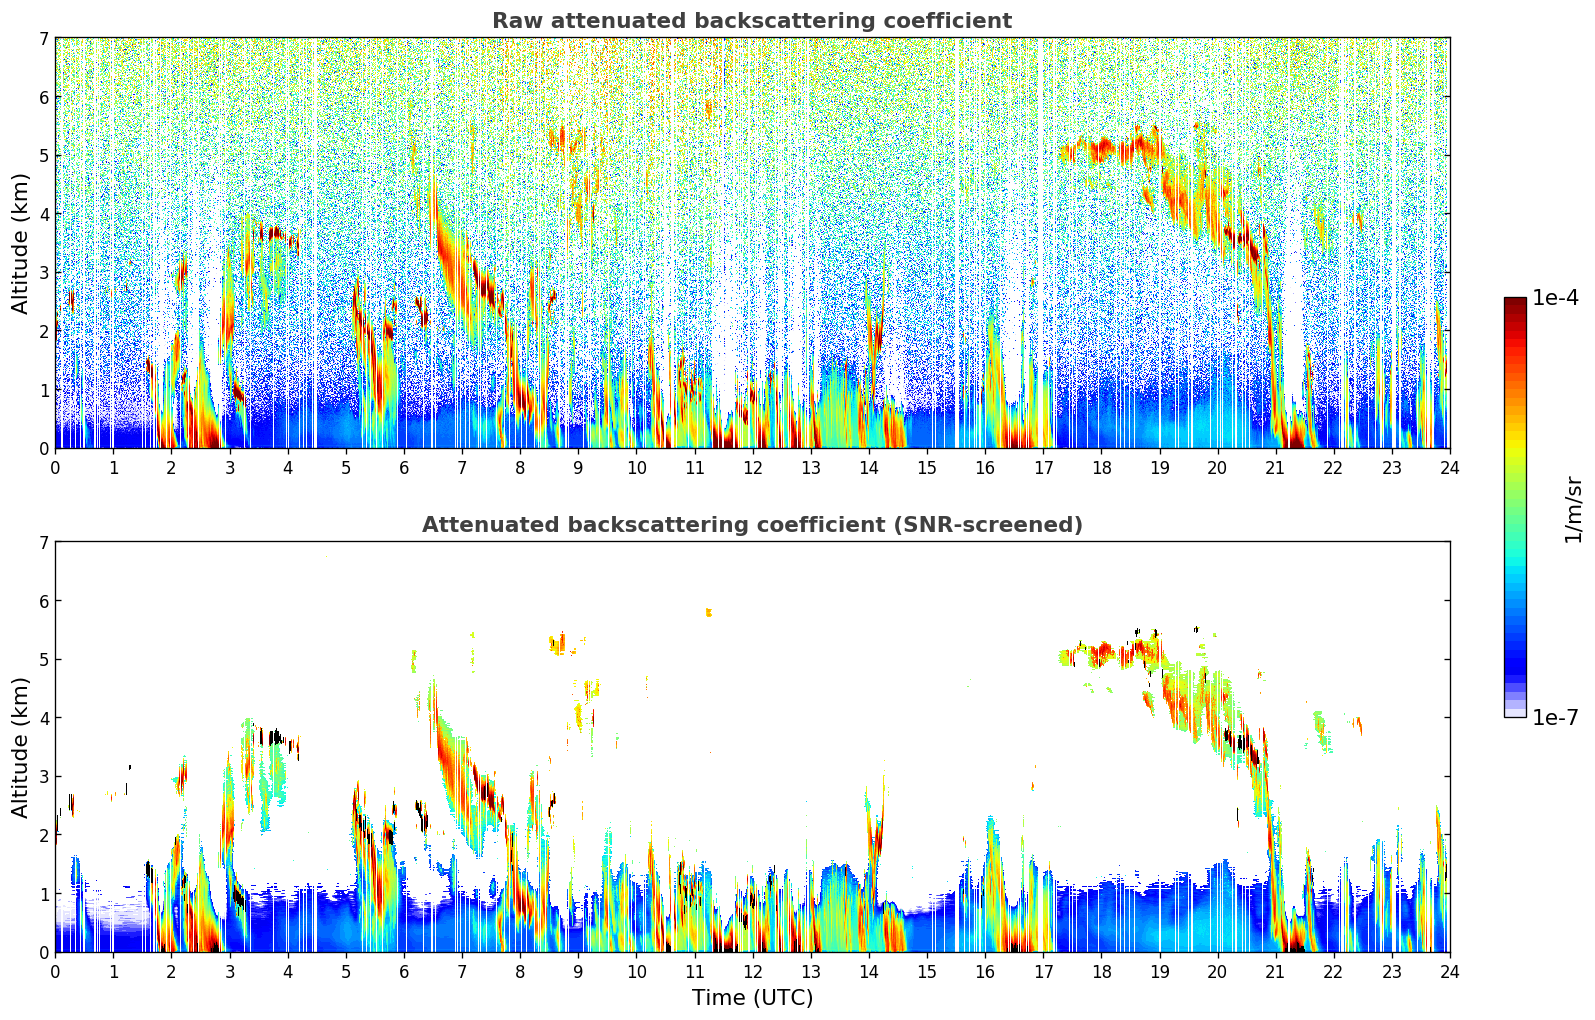The image size is (1595, 1020).
Task: Select the 'Time (UTC)' axis label
Action: (752, 998)
